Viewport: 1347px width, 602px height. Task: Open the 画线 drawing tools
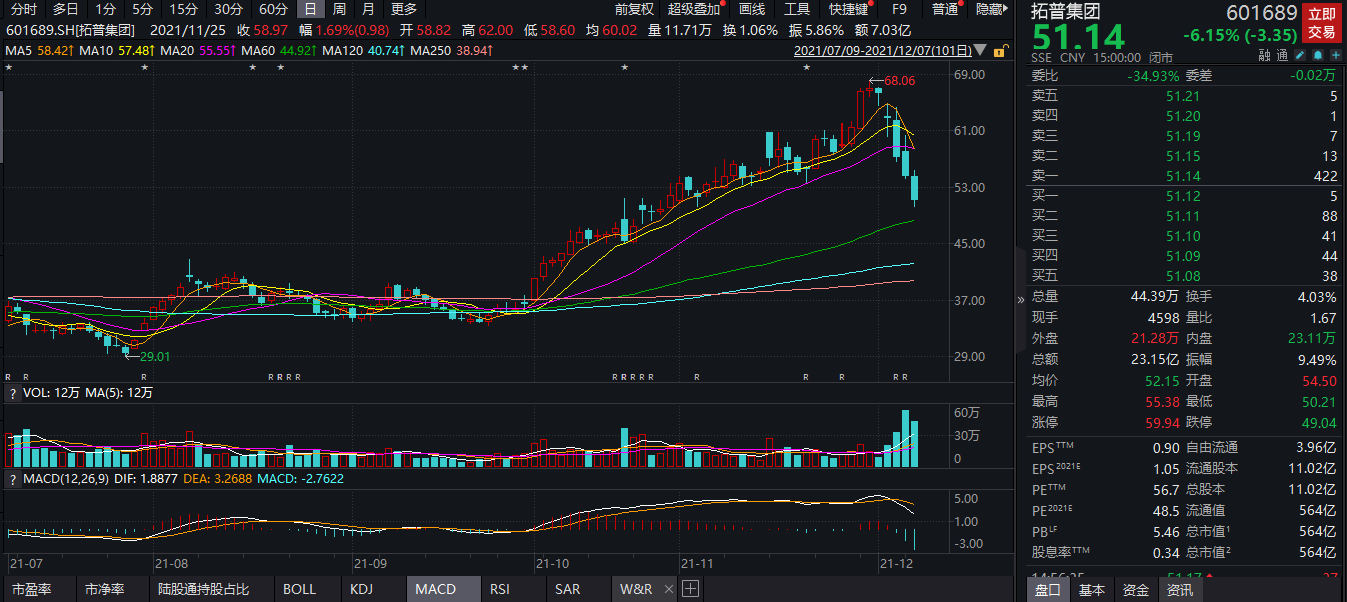pyautogui.click(x=751, y=9)
